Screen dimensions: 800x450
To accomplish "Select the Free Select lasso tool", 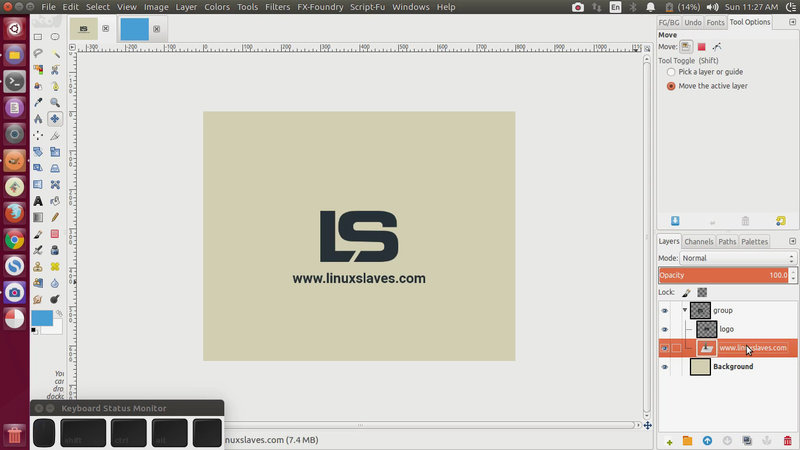I will click(38, 53).
